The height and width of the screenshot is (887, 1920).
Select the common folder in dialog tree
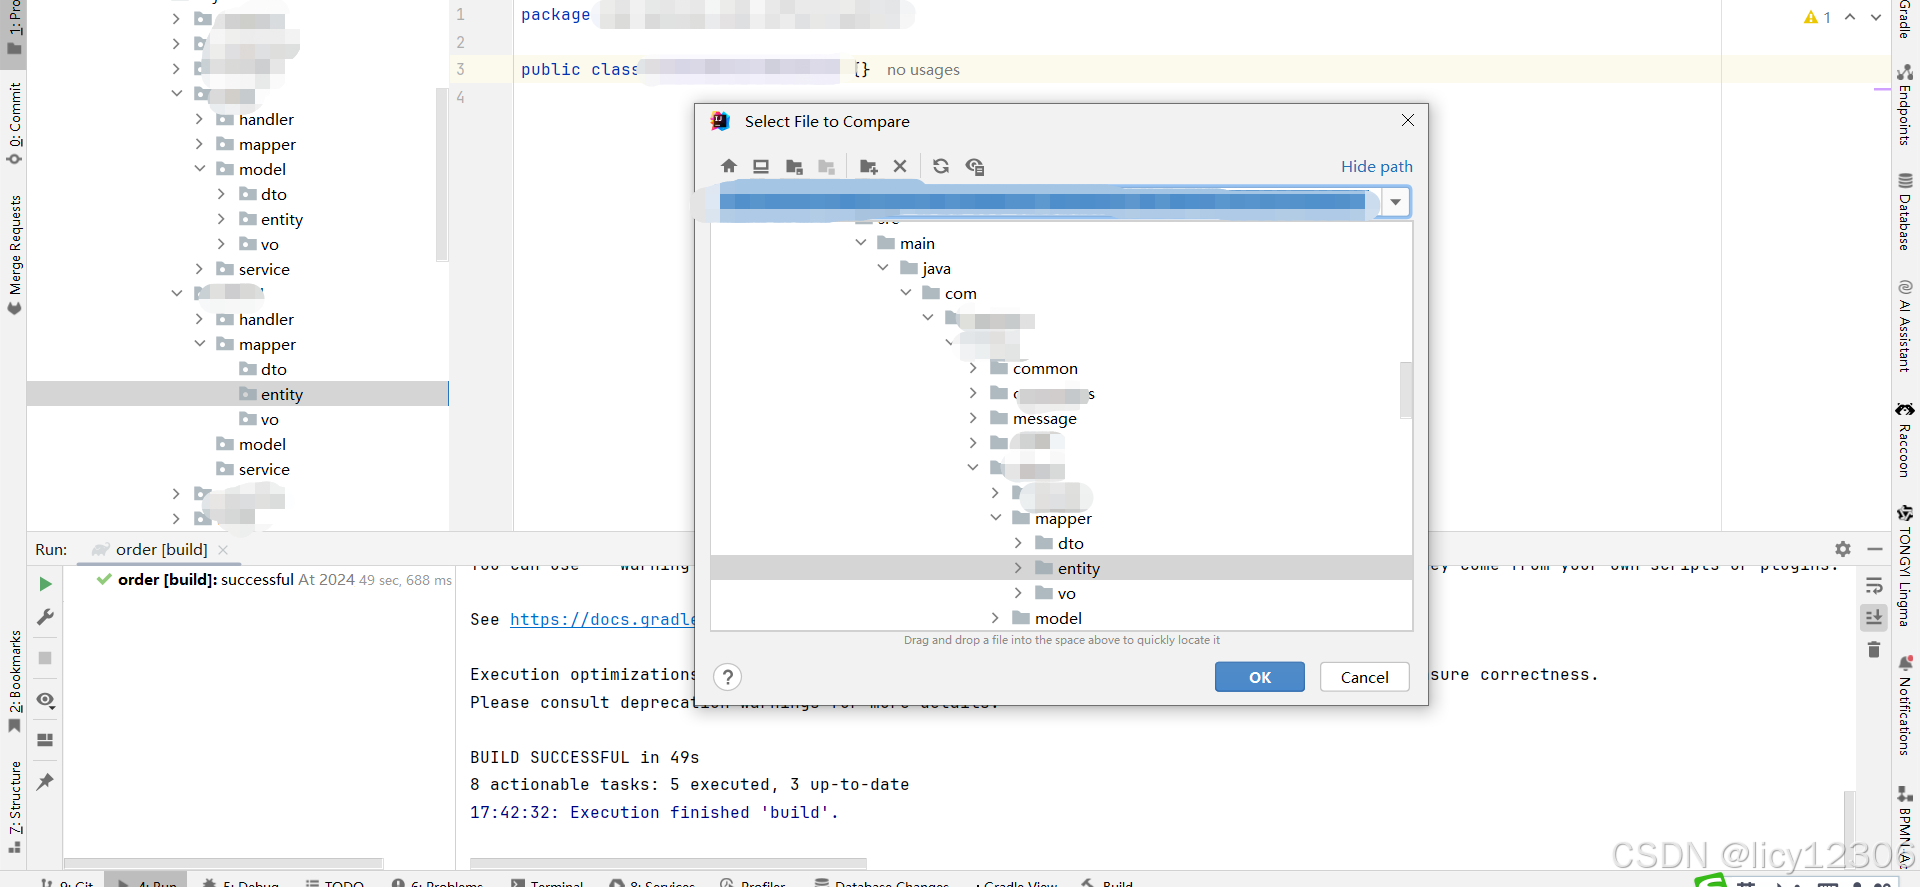pyautogui.click(x=1045, y=368)
